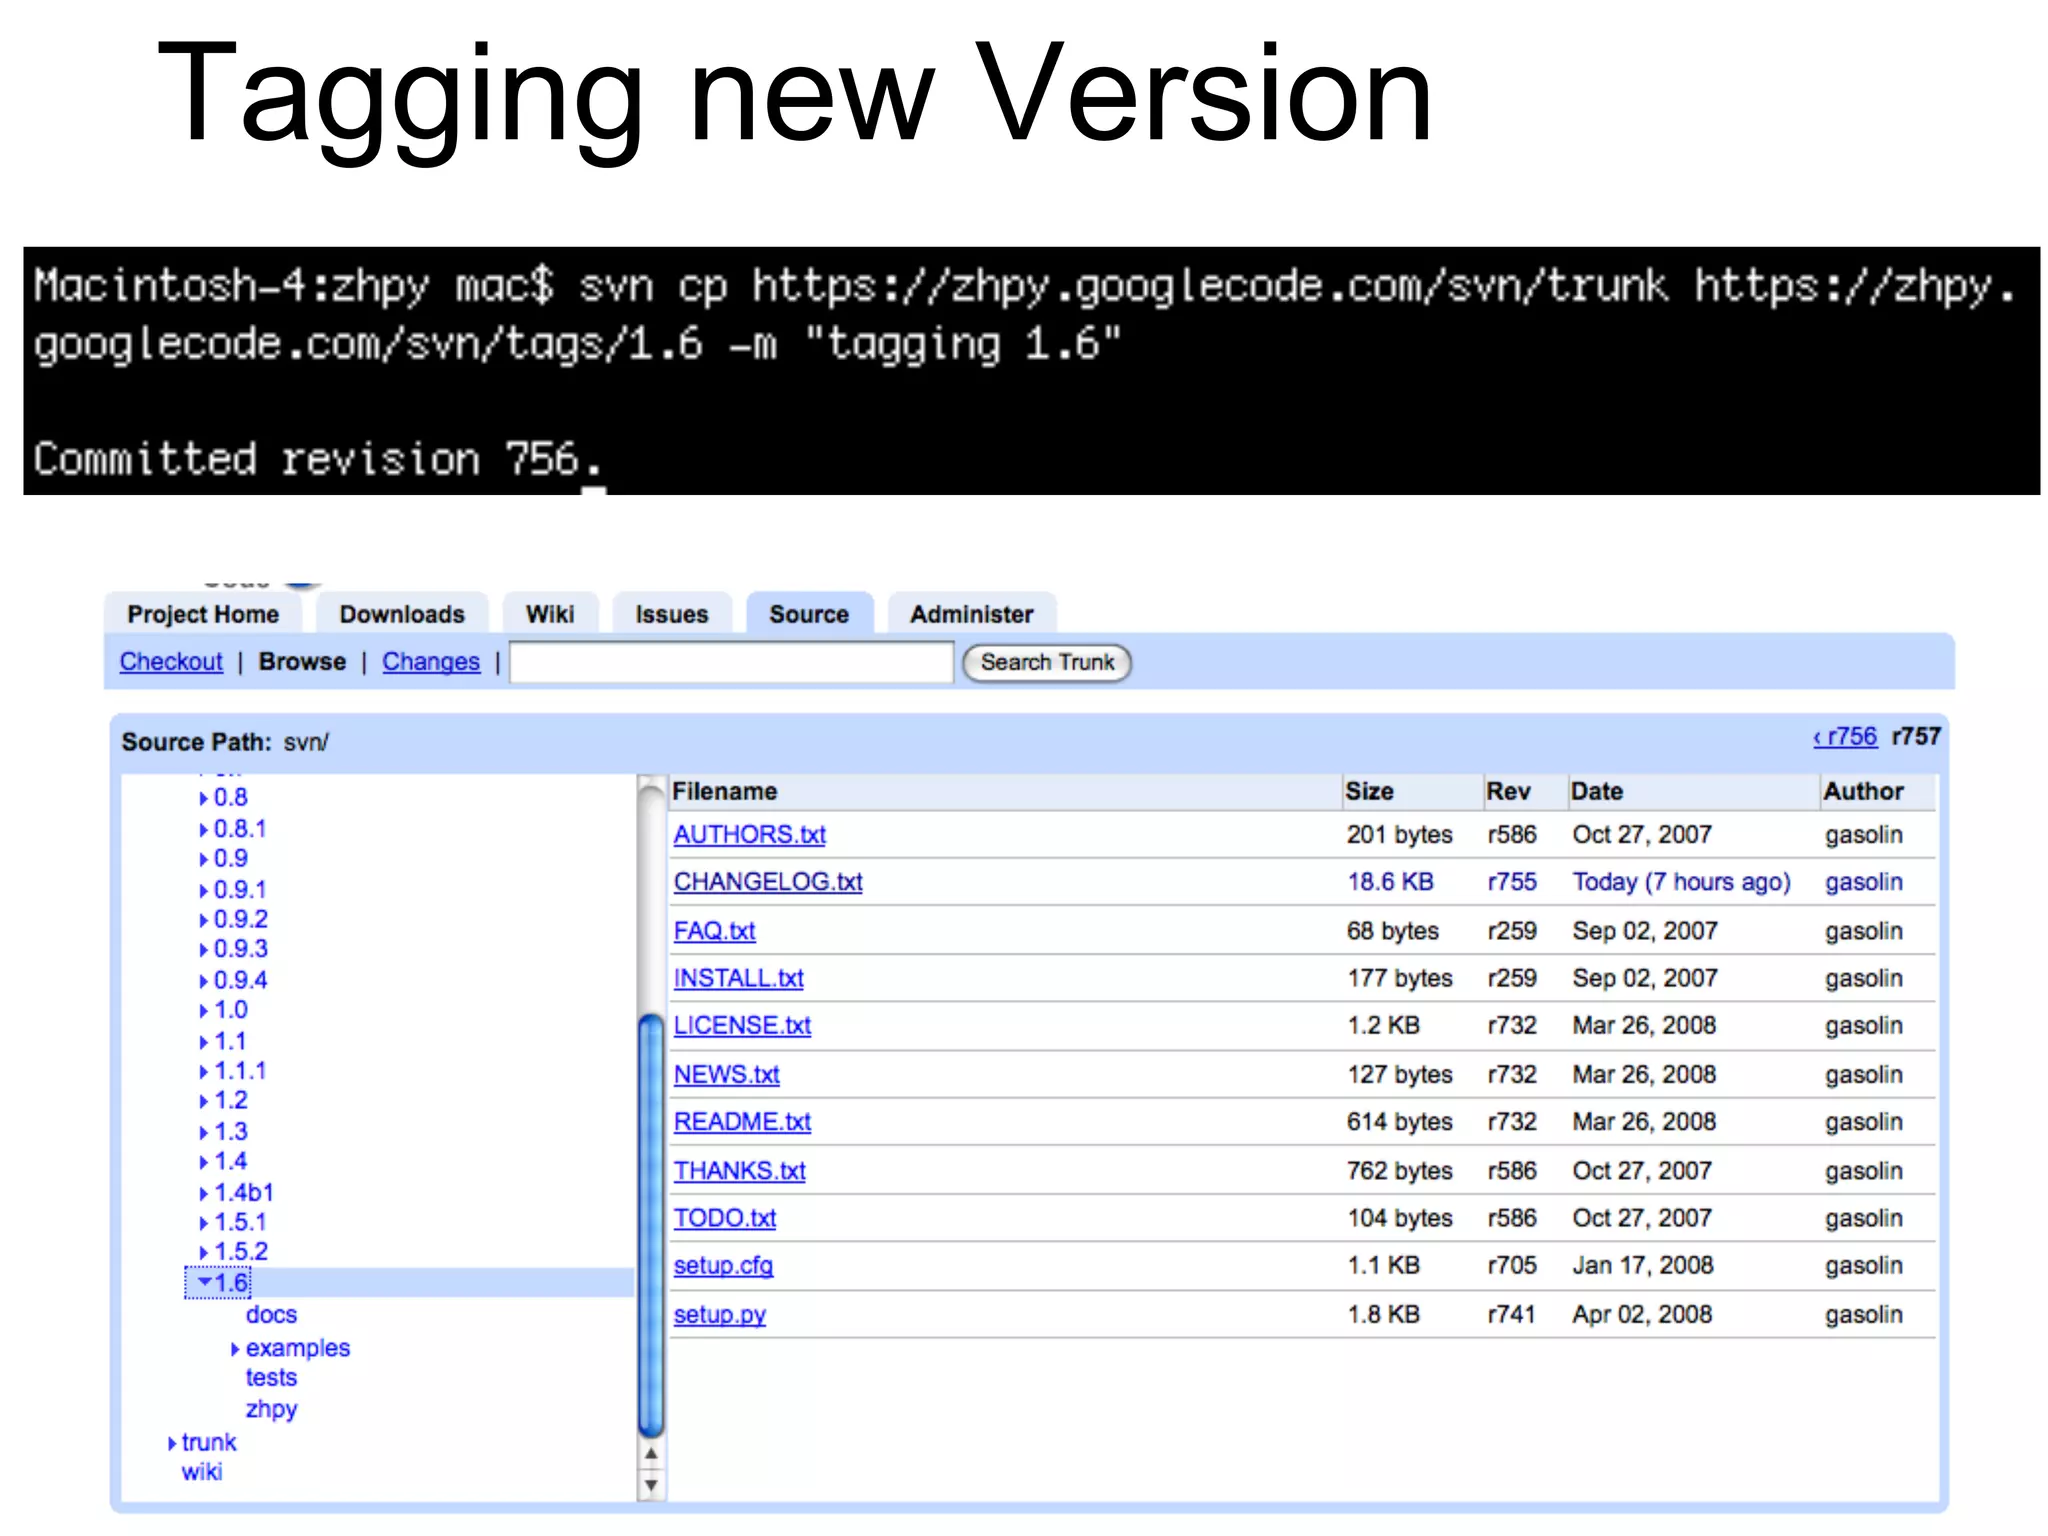Click r741 revision in setup.py row
Screen dimensions: 2048x1536
1511,1315
